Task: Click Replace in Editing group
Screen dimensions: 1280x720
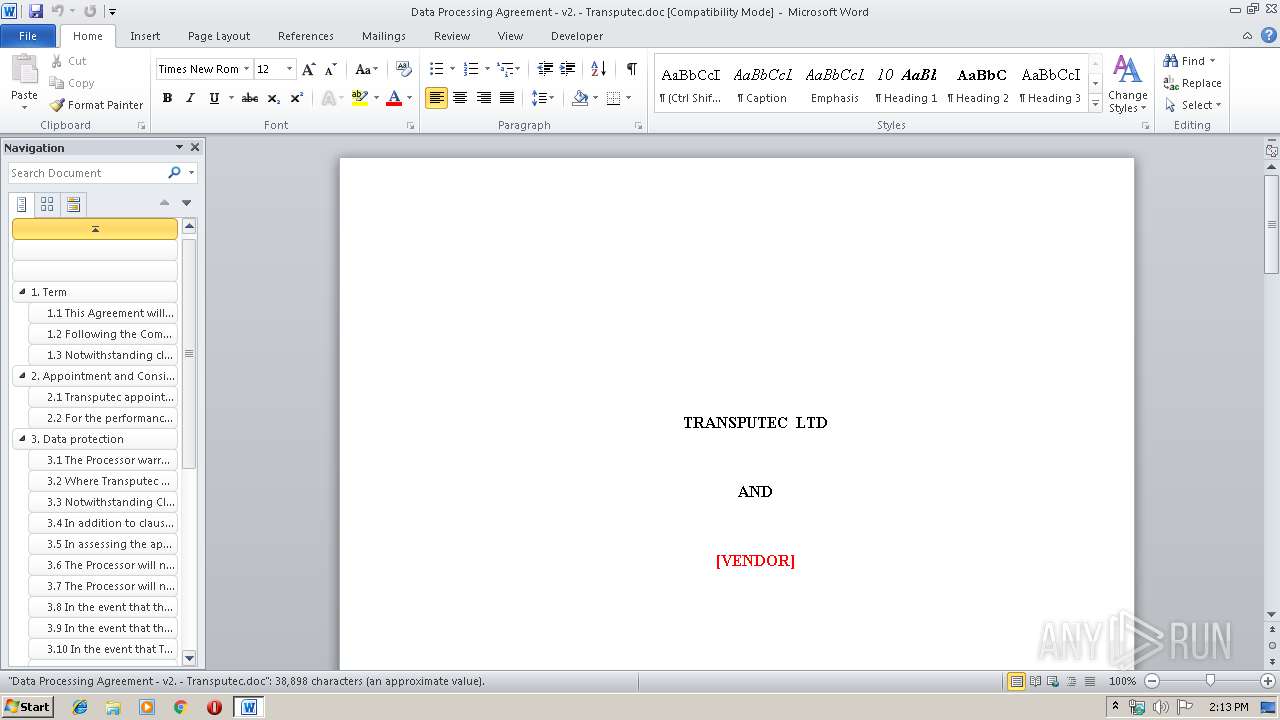Action: 1192,83
